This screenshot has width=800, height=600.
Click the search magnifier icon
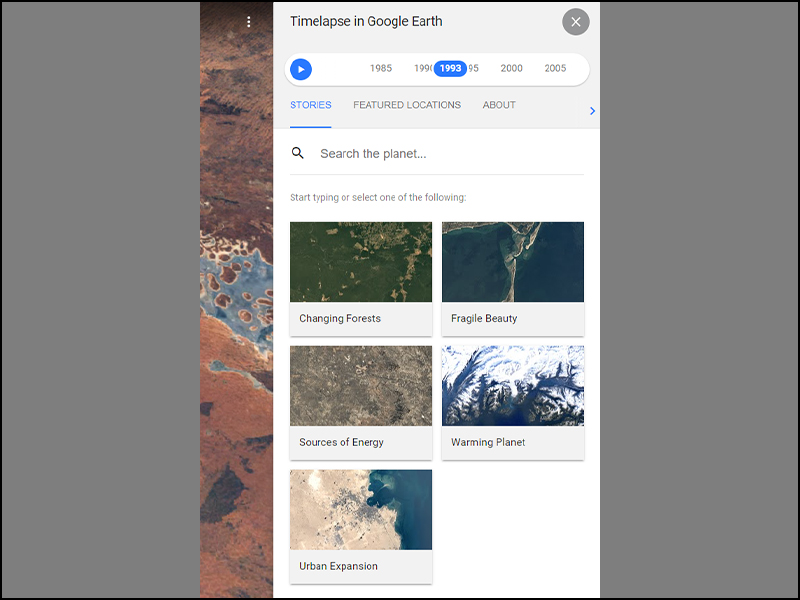[297, 153]
